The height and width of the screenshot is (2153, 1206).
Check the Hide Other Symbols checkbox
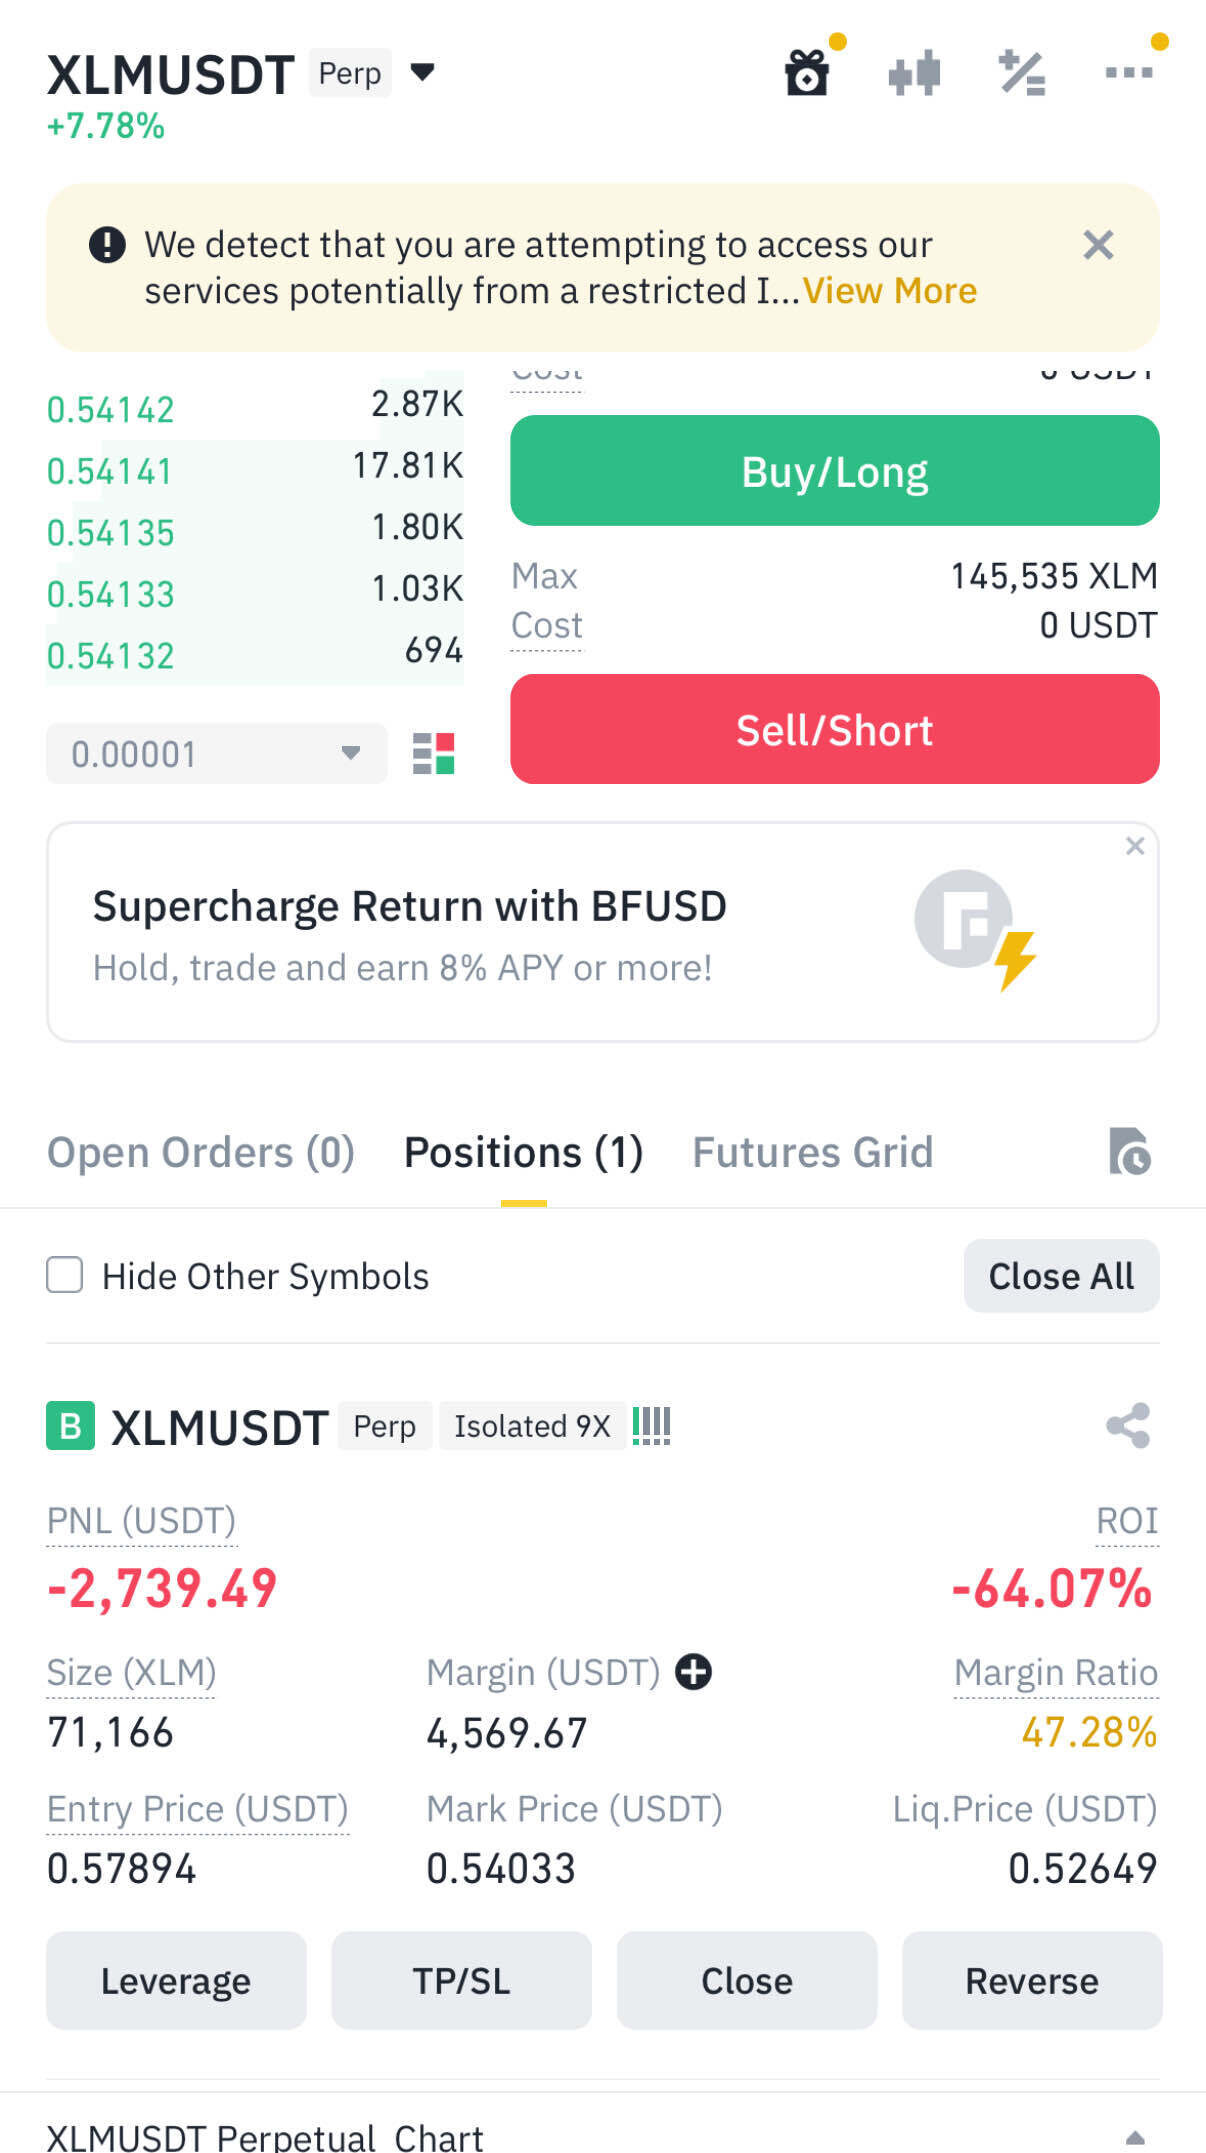65,1275
